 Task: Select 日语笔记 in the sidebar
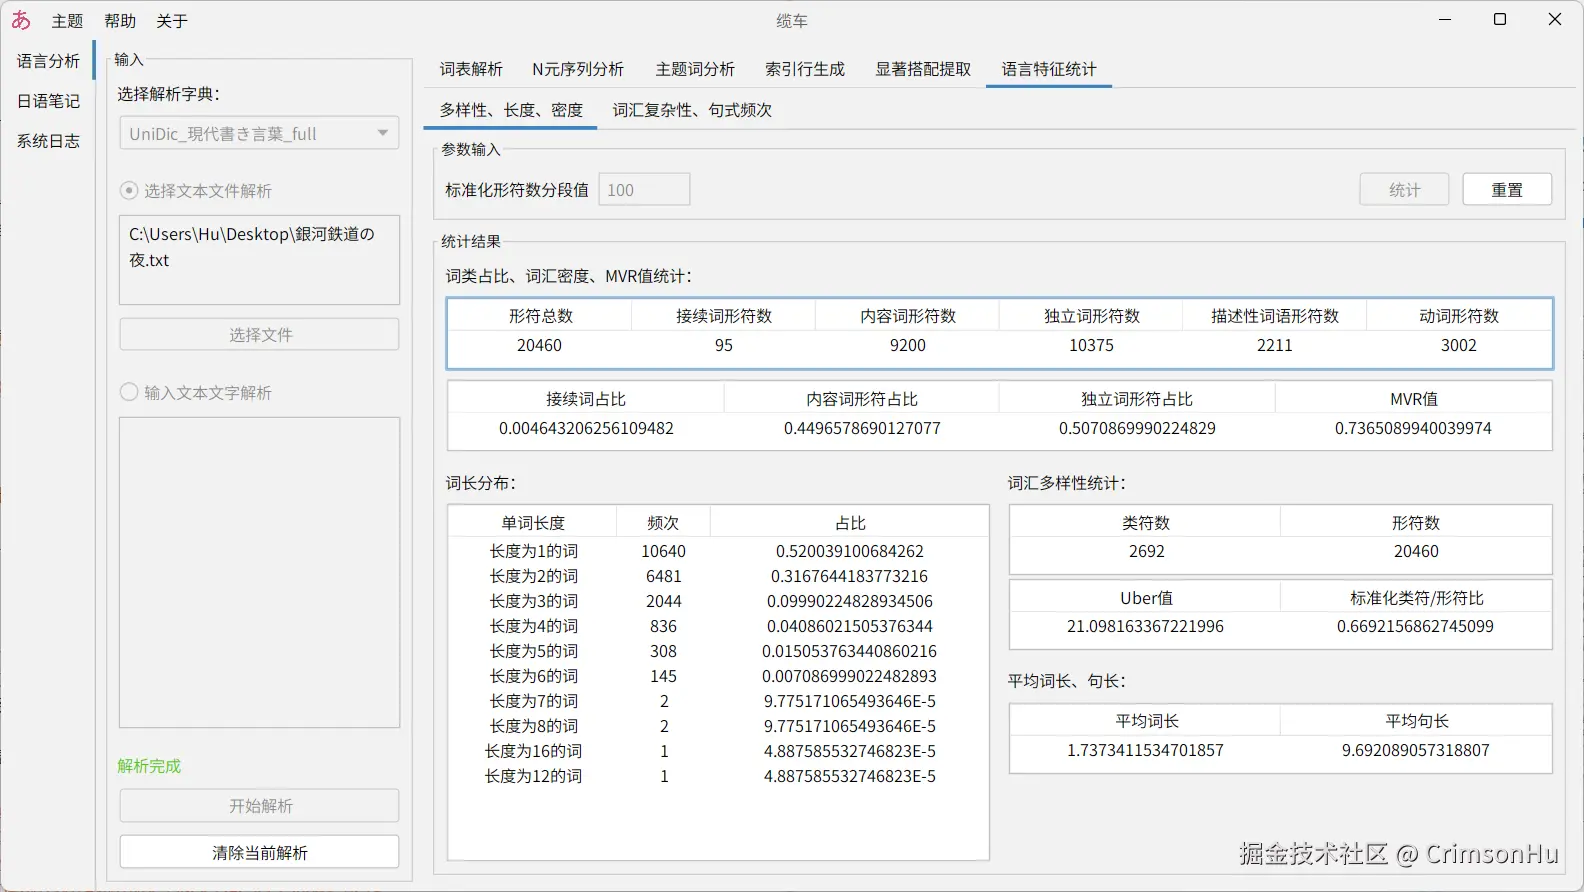tap(48, 101)
